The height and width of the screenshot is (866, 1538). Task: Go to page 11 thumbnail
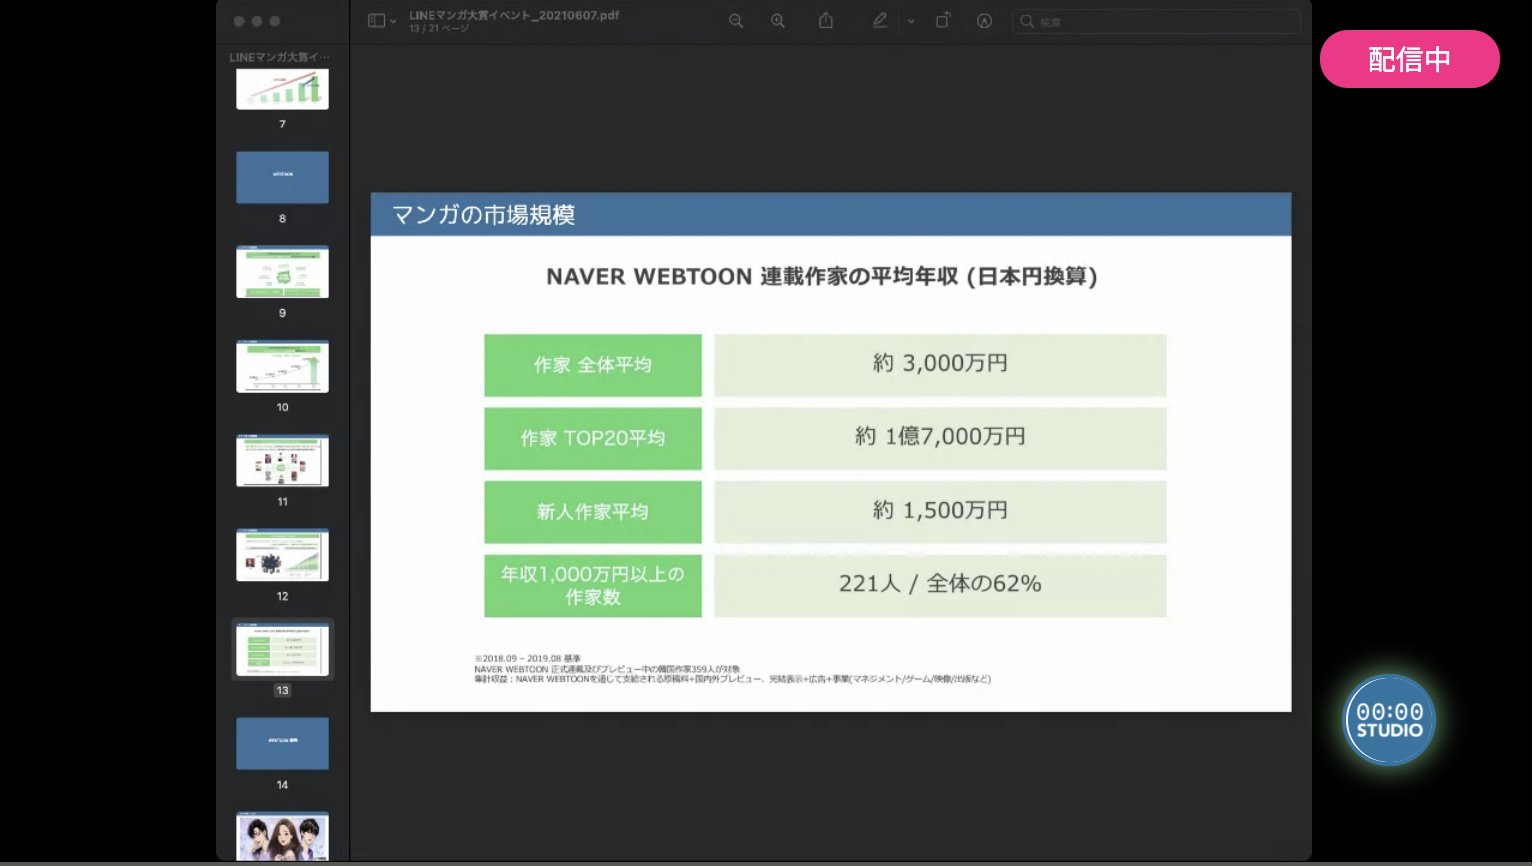(x=282, y=461)
